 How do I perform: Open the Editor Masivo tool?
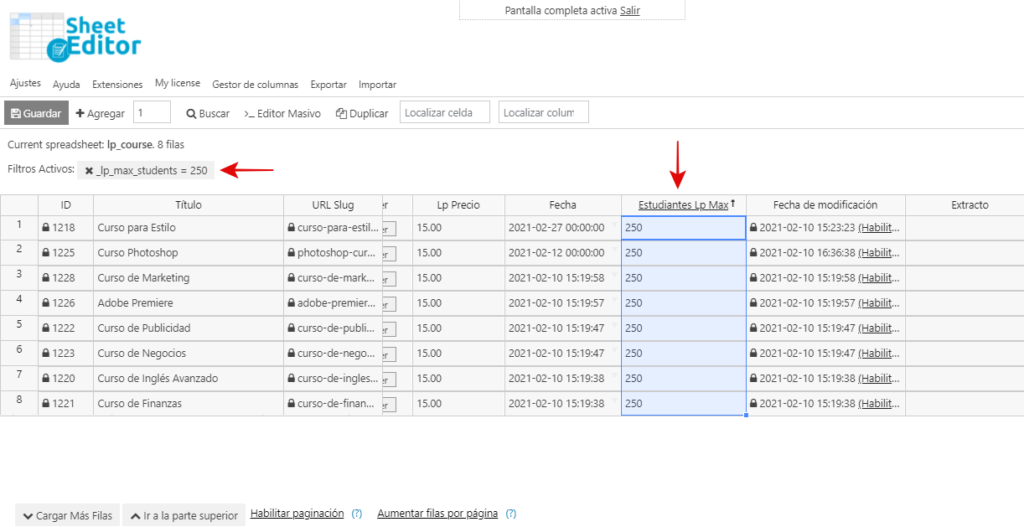pyautogui.click(x=283, y=113)
